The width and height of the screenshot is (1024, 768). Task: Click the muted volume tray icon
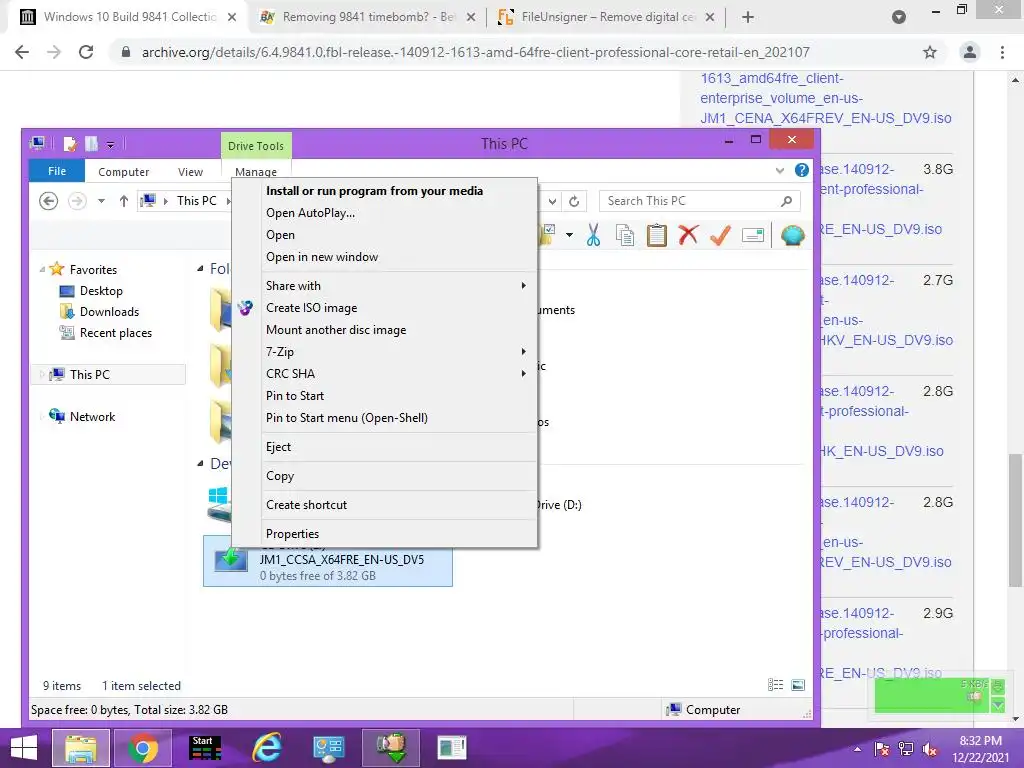930,749
